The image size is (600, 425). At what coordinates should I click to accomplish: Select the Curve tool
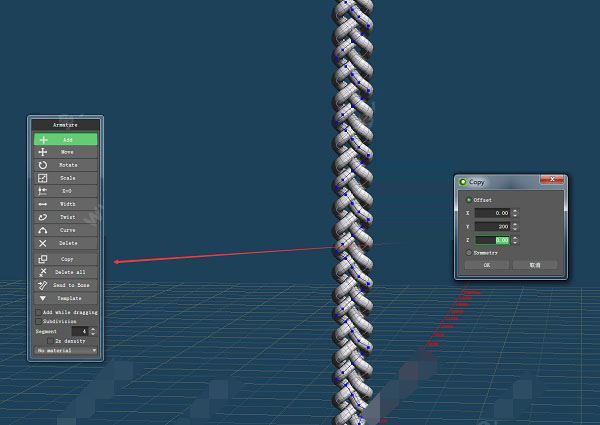coord(66,230)
